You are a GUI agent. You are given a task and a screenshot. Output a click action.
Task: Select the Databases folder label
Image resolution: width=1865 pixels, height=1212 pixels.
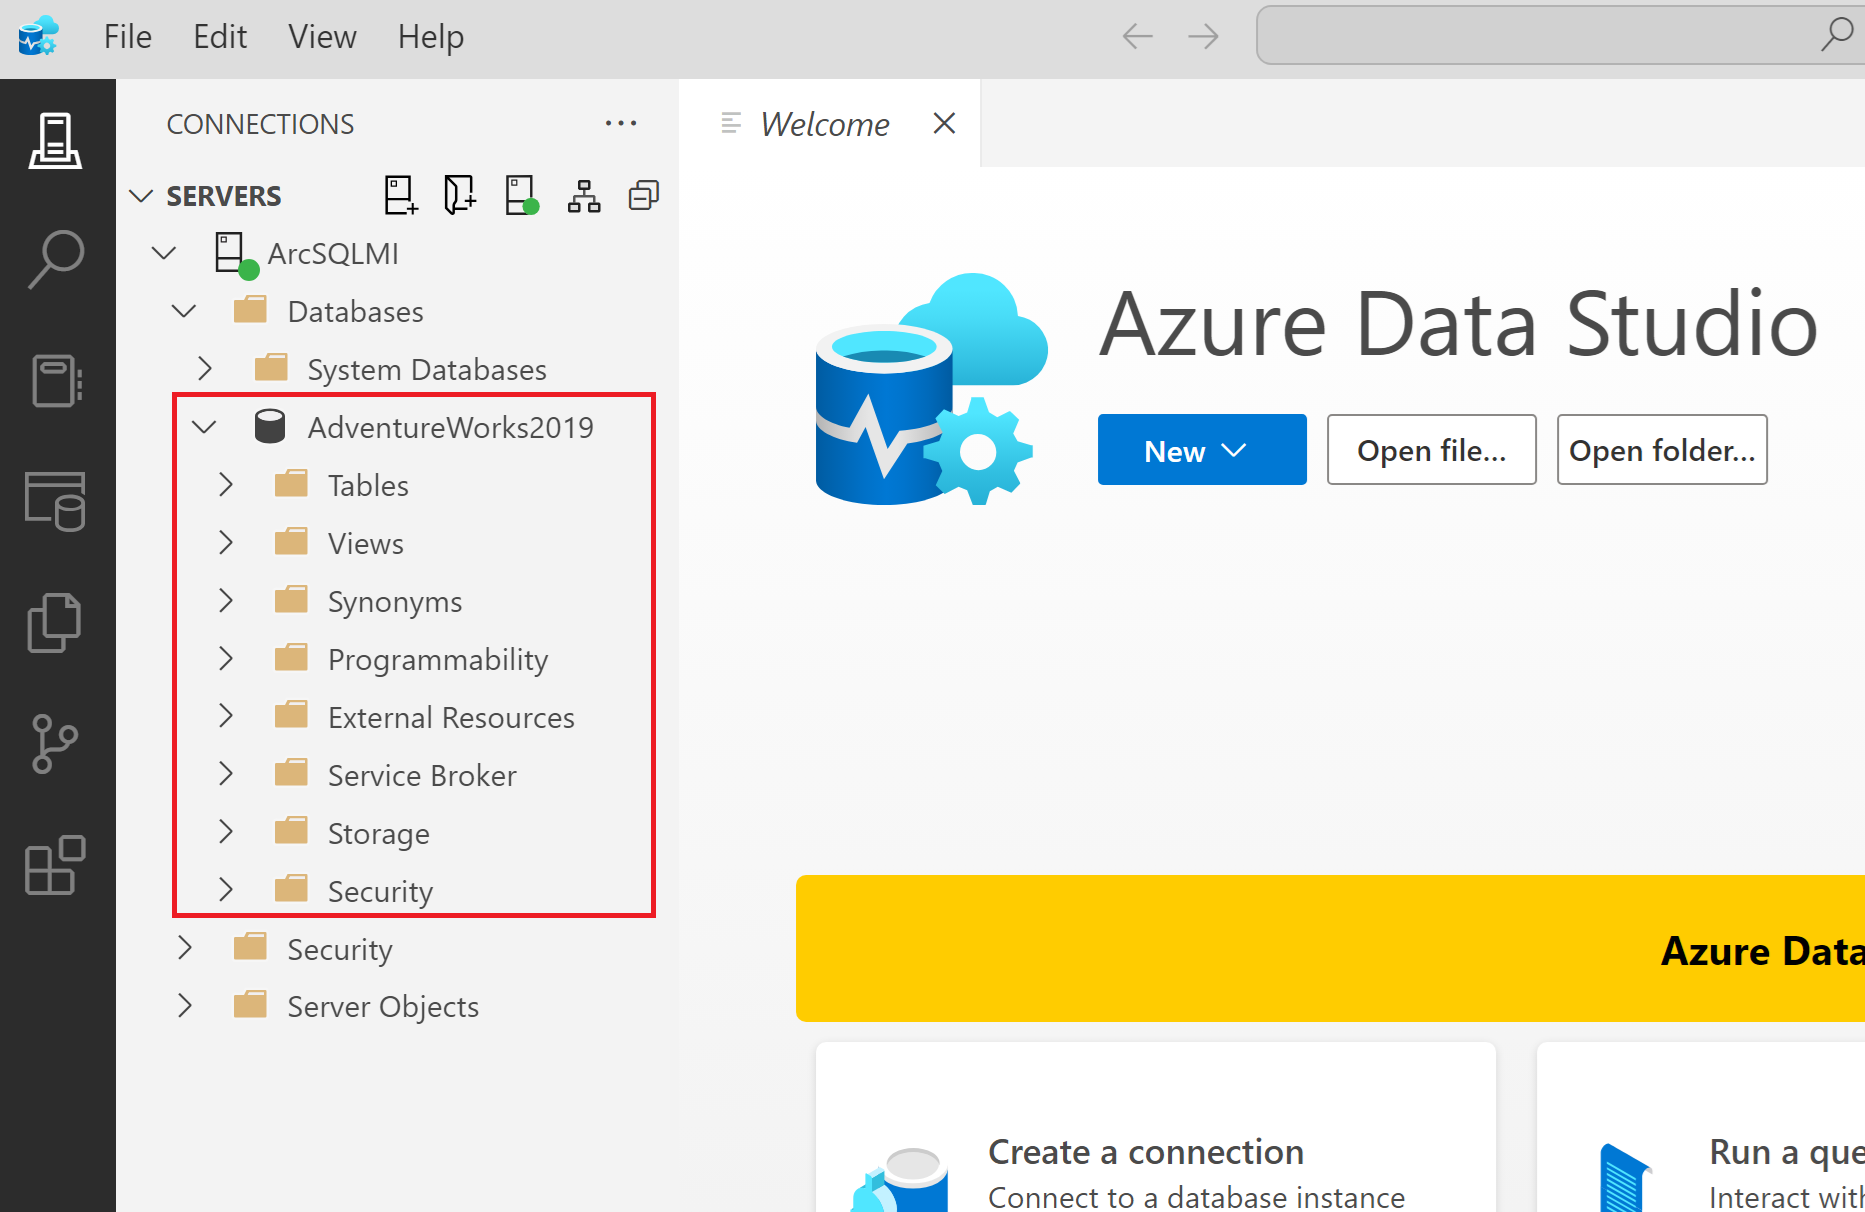[355, 312]
